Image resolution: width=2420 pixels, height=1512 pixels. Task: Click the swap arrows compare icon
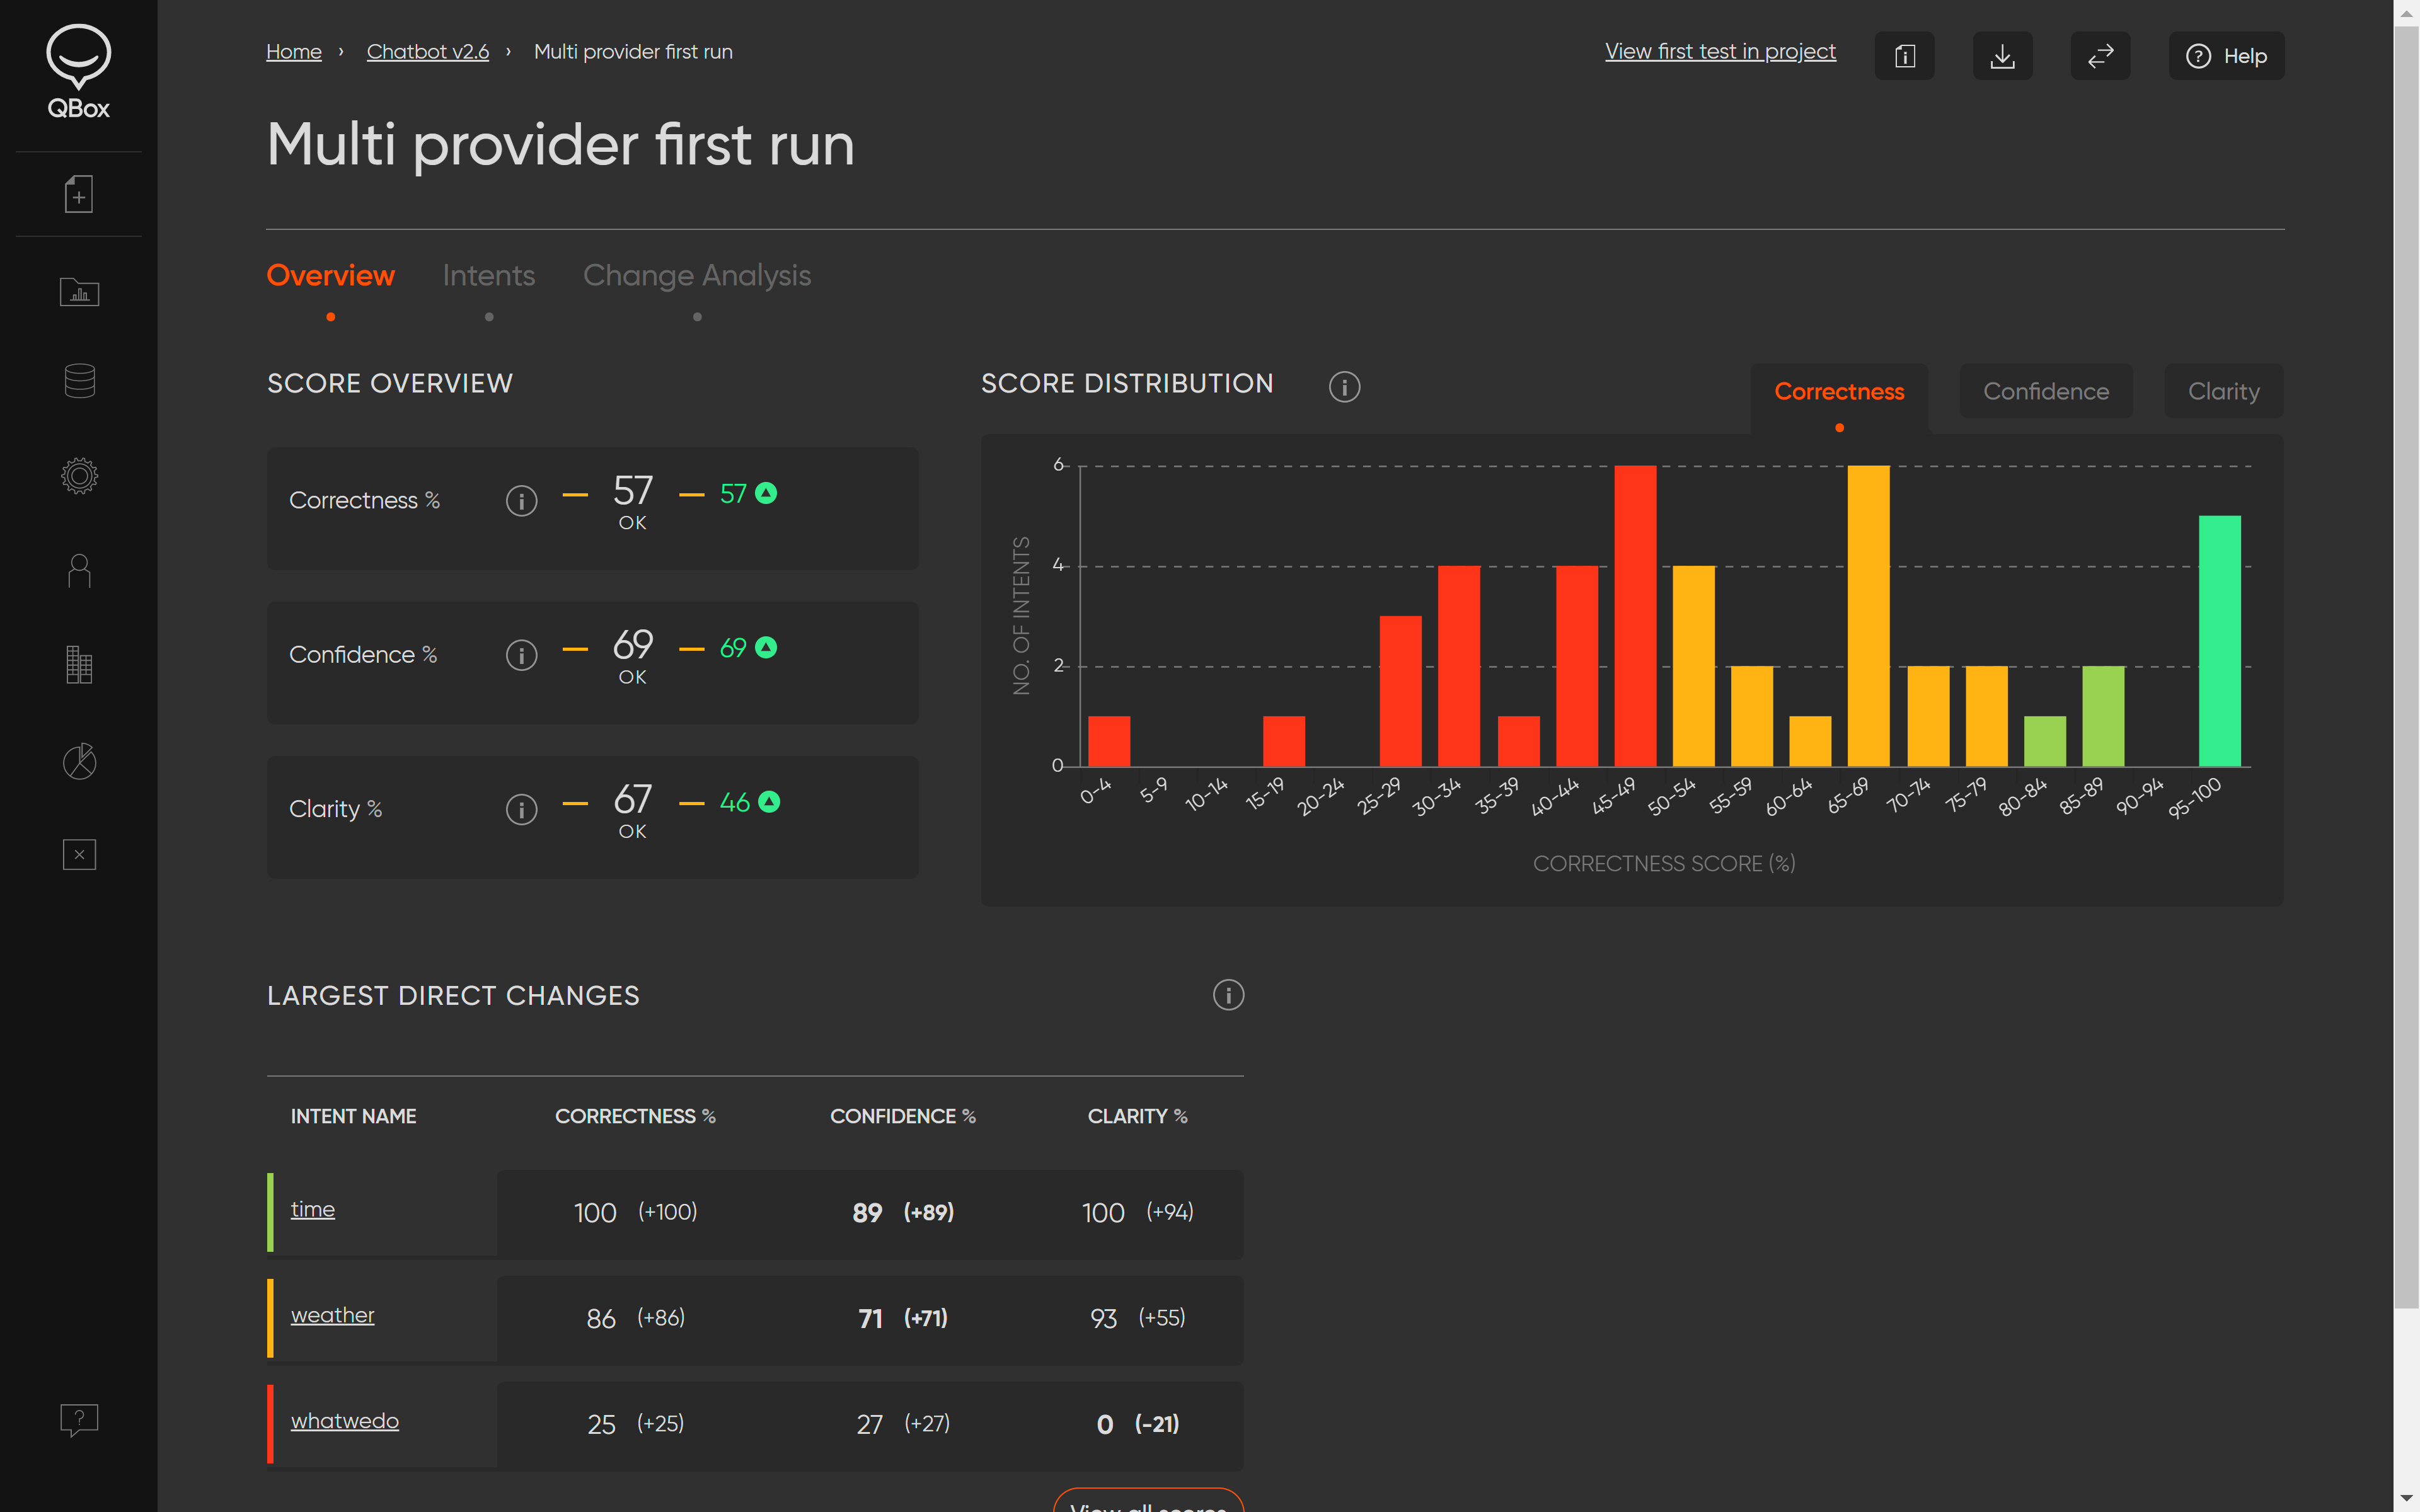(2100, 56)
